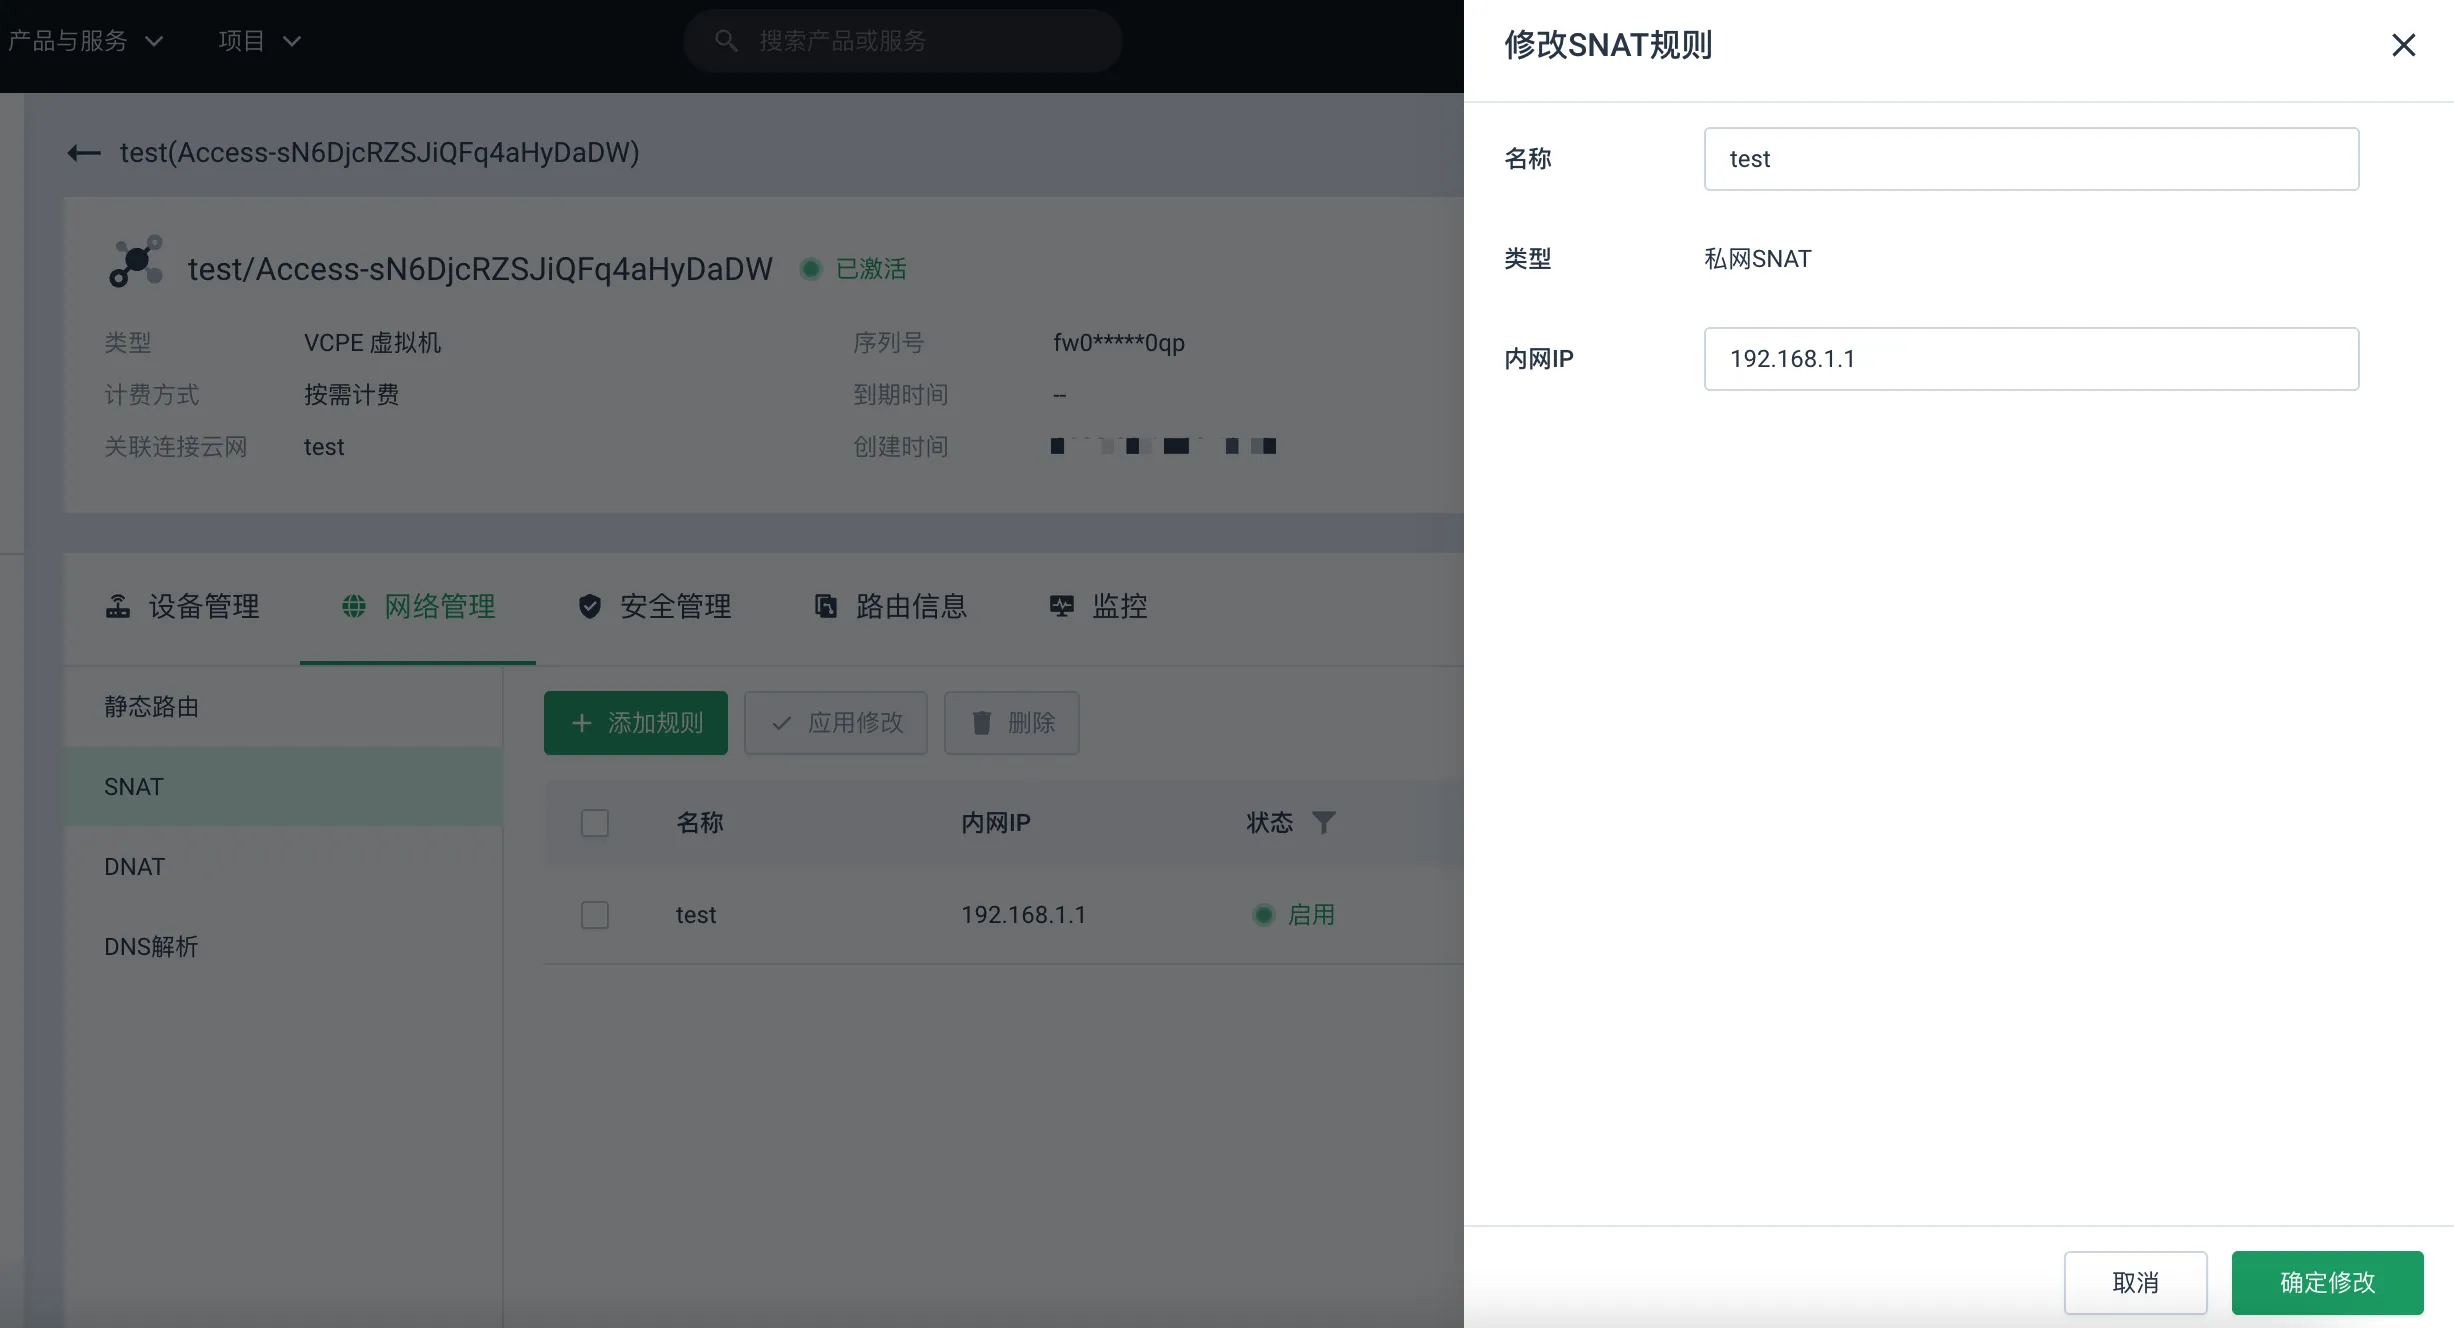Click the 内网IP column header
This screenshot has height=1328, width=2454.
996,823
